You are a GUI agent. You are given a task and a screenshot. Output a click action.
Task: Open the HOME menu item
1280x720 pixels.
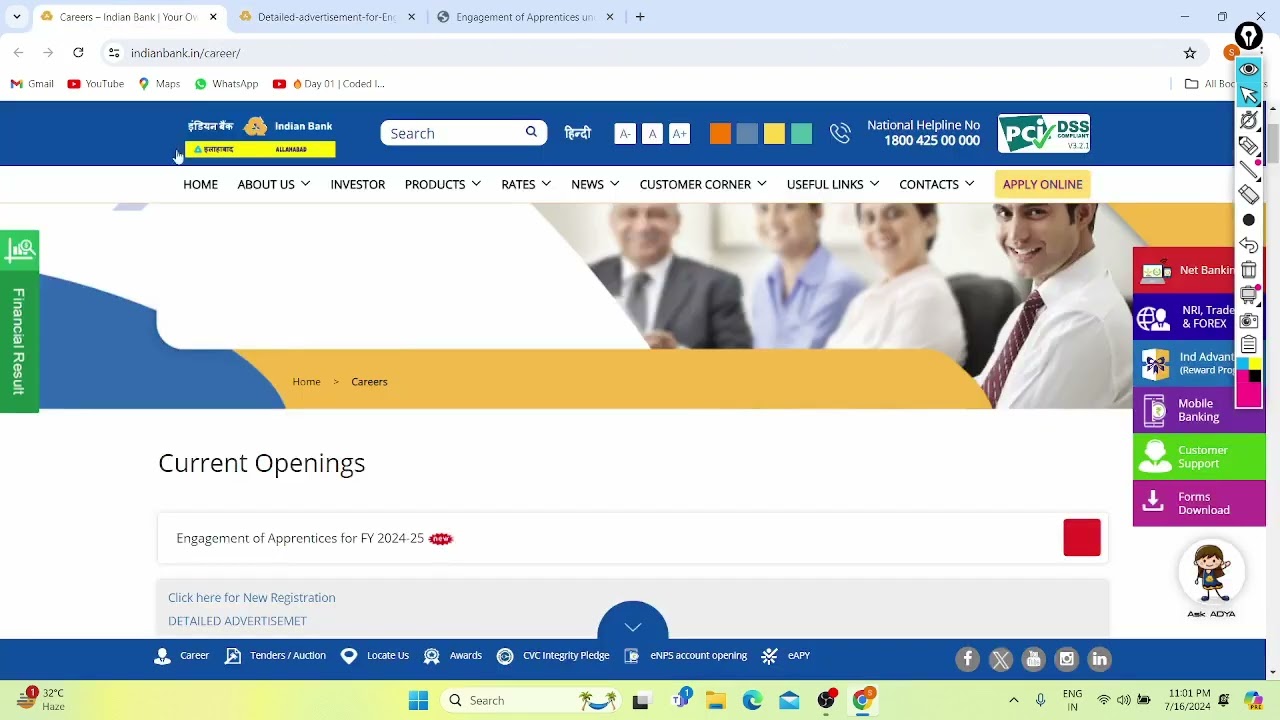coord(200,184)
